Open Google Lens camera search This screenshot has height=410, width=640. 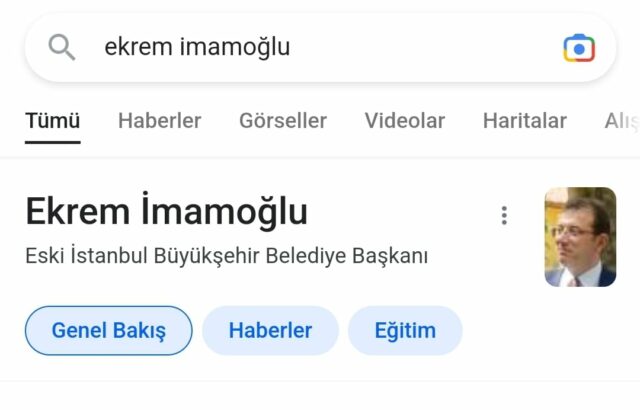pyautogui.click(x=579, y=48)
